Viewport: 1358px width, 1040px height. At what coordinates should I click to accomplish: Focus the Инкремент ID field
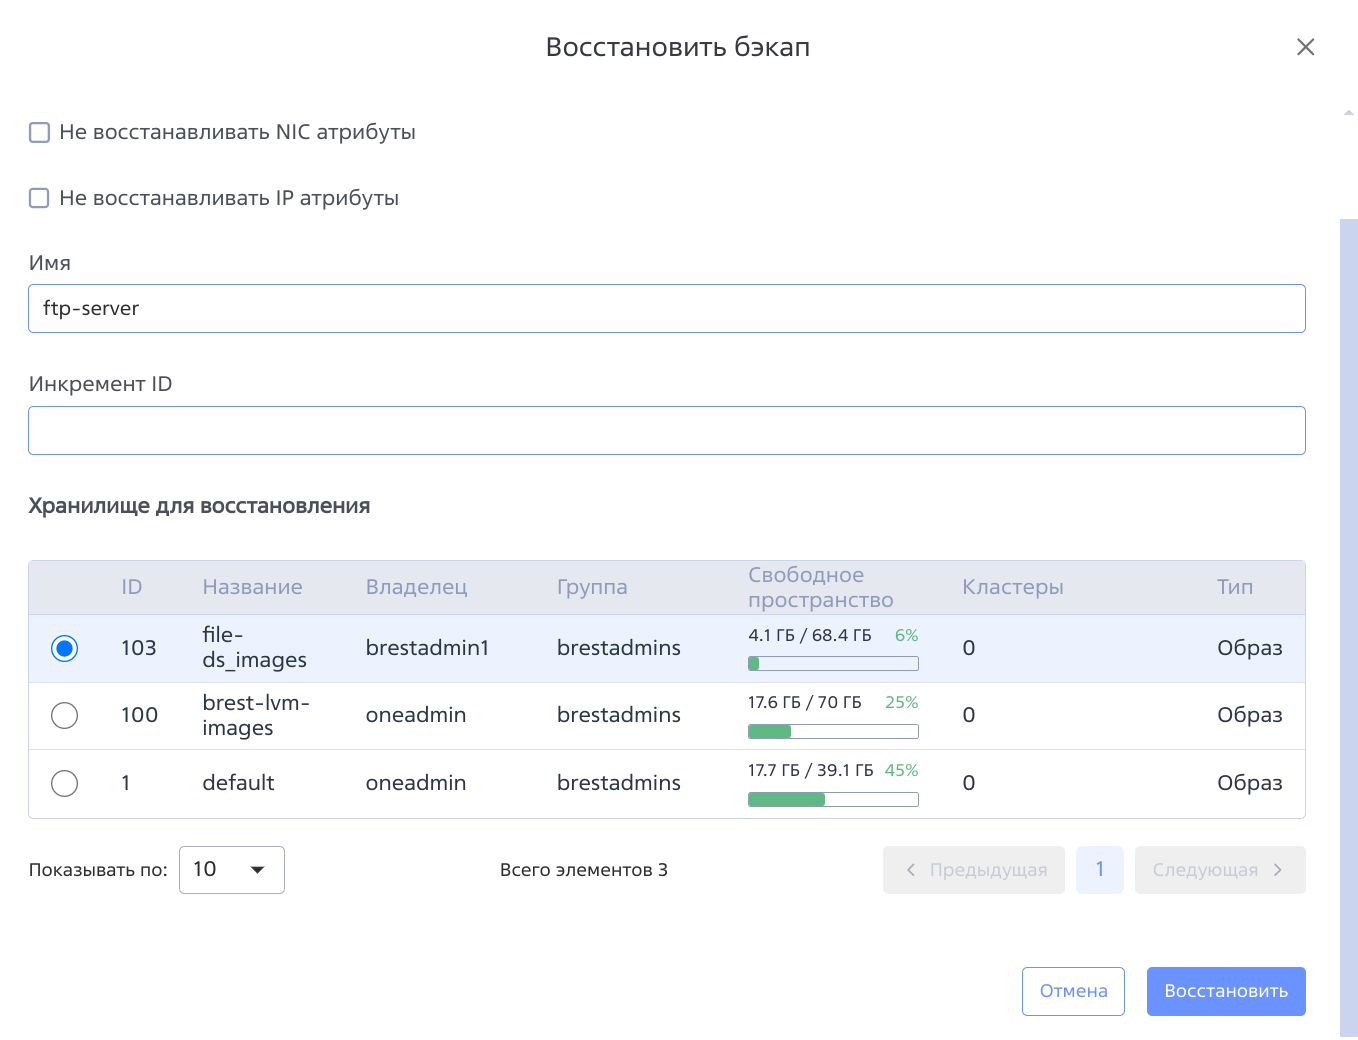(666, 430)
